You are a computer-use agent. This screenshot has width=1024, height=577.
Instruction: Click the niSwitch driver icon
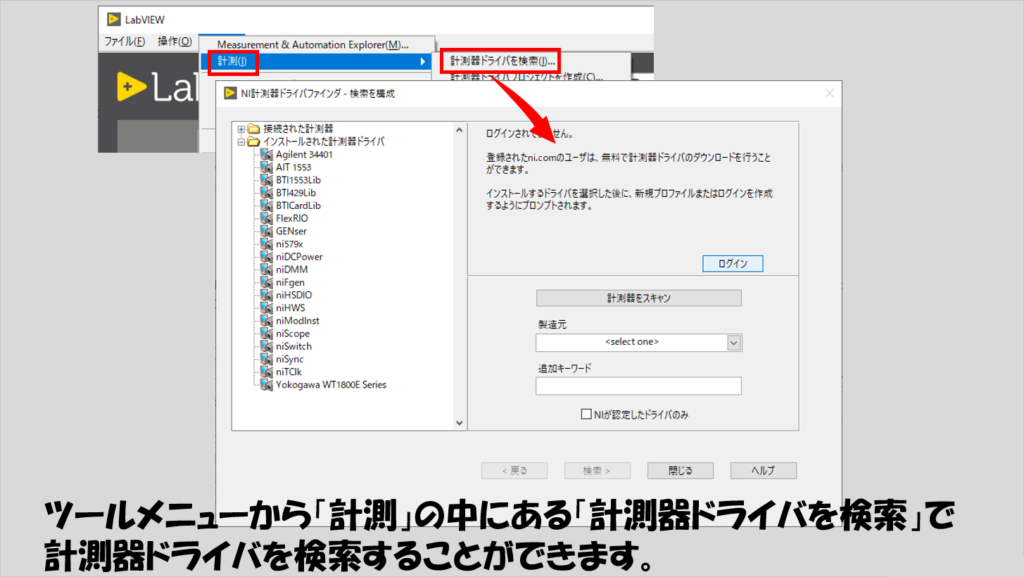pyautogui.click(x=266, y=347)
